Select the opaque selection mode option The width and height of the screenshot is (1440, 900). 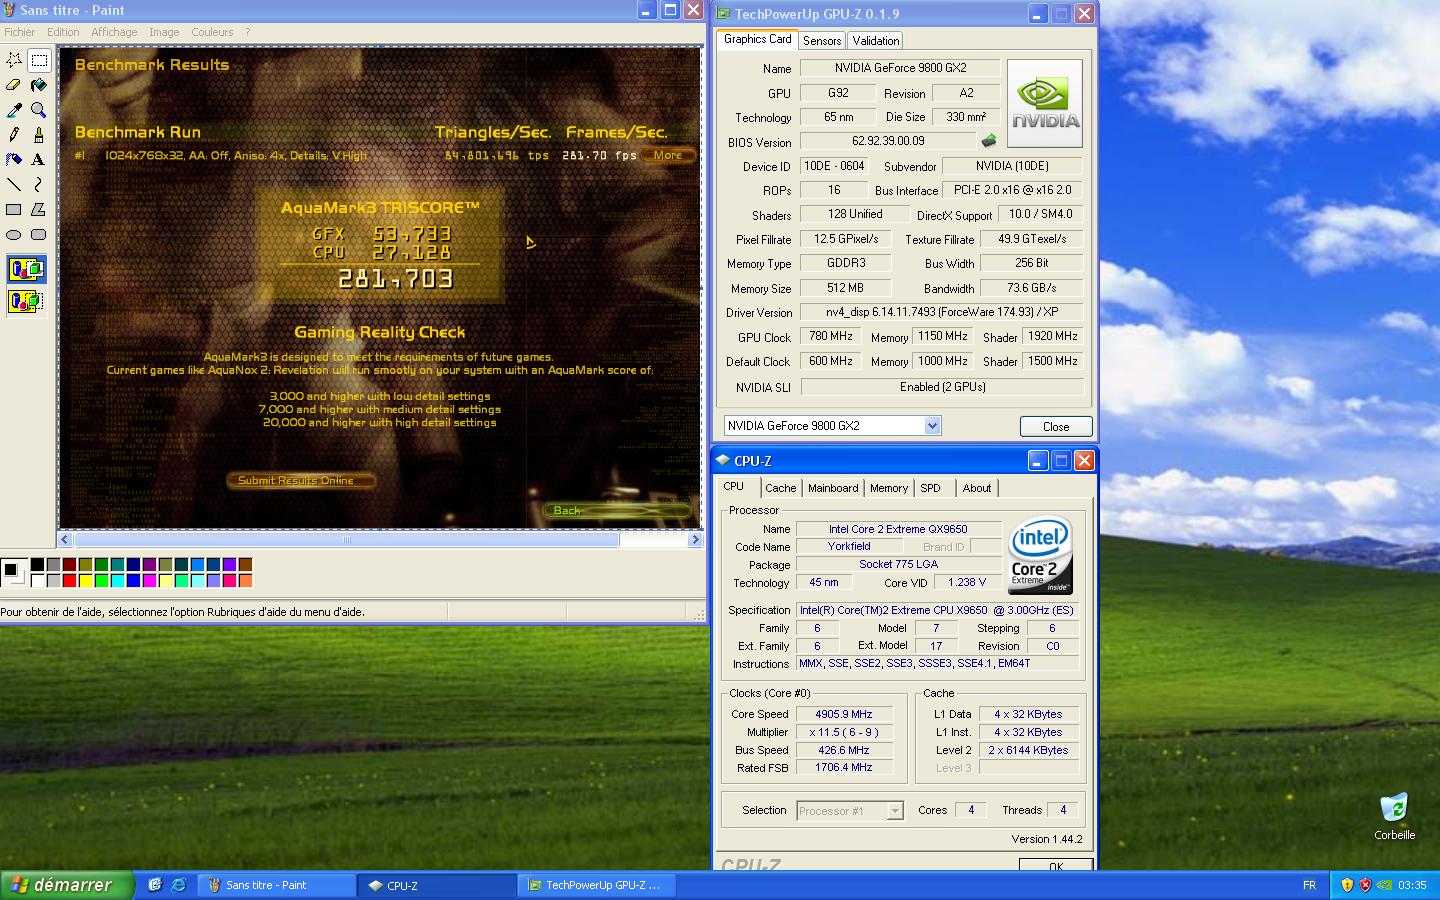(26, 269)
